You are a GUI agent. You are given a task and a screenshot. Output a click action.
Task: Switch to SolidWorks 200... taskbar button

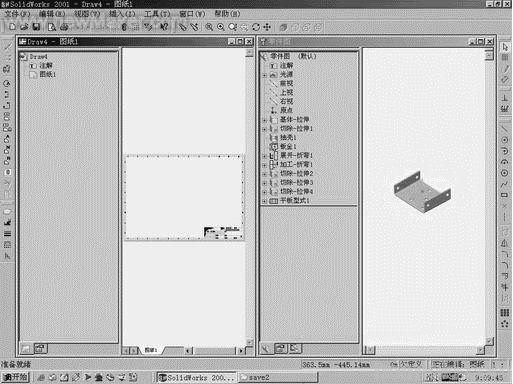tap(197, 378)
